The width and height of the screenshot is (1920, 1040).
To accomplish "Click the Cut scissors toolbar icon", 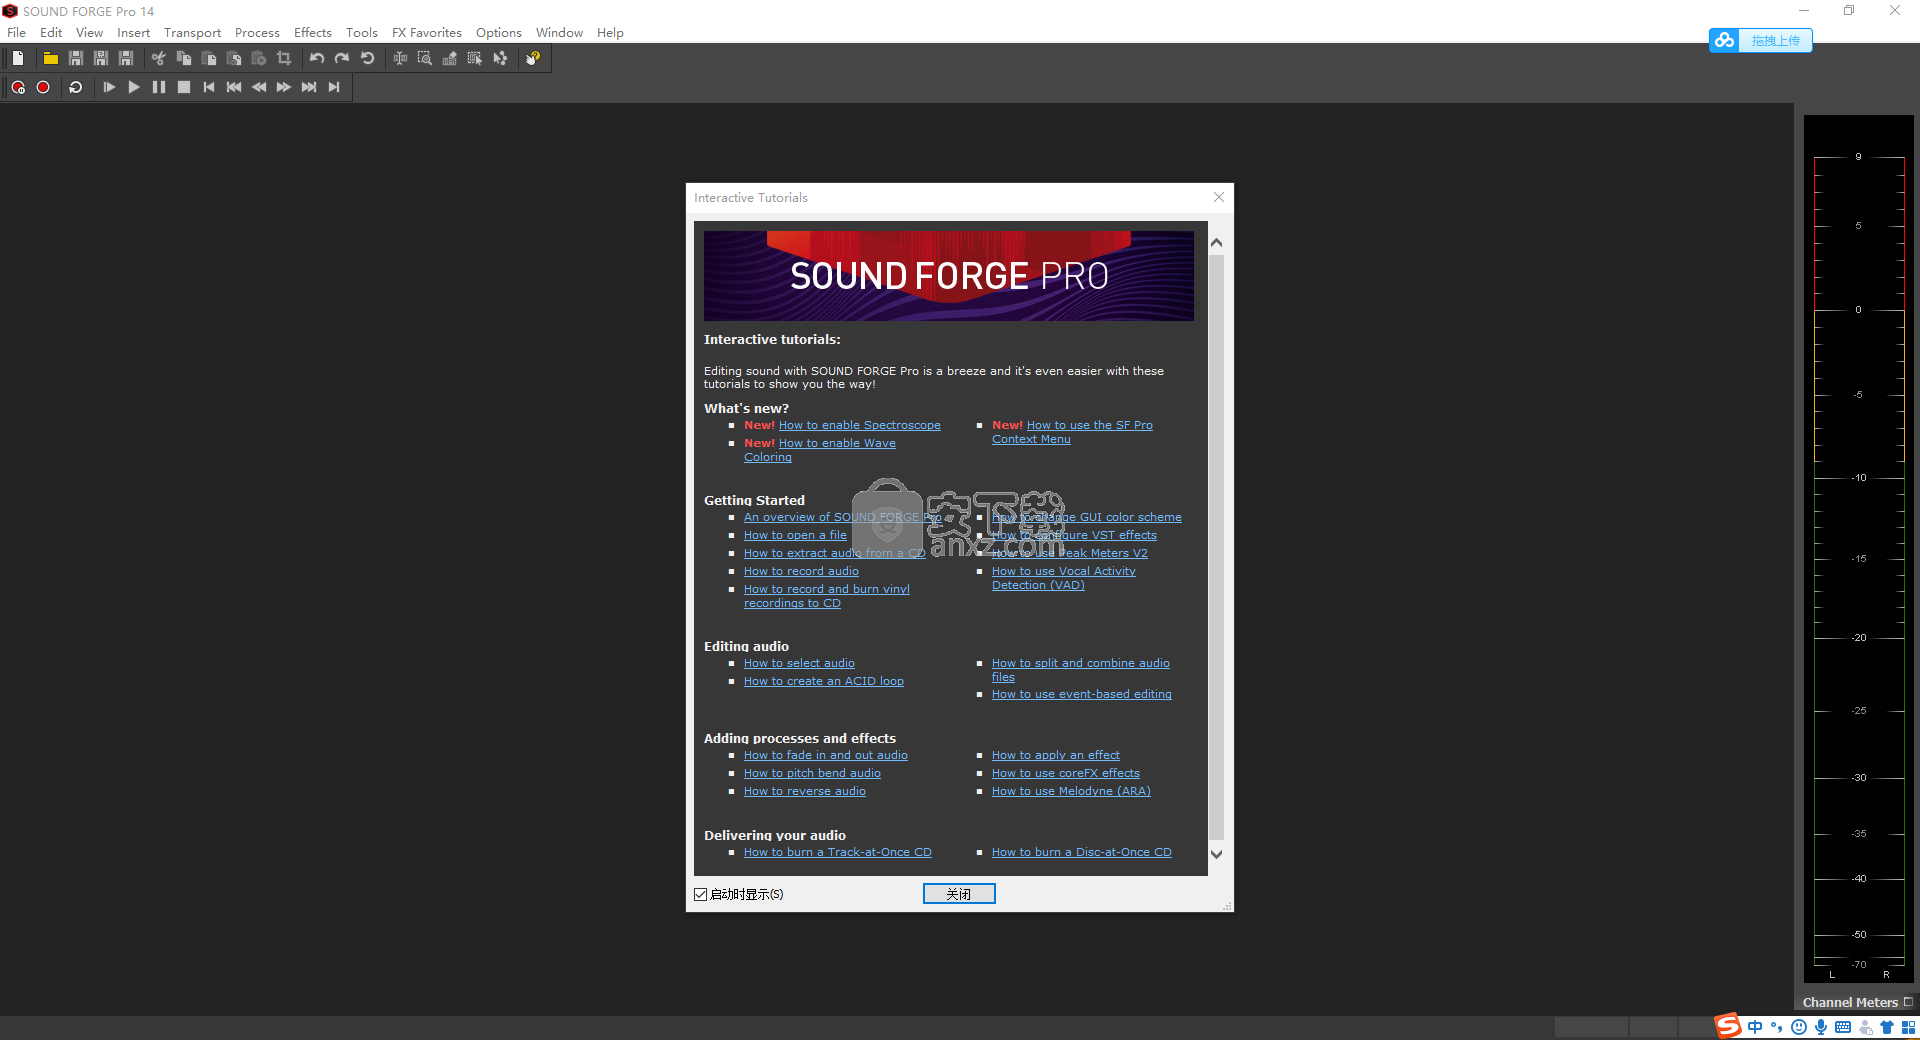I will click(158, 58).
